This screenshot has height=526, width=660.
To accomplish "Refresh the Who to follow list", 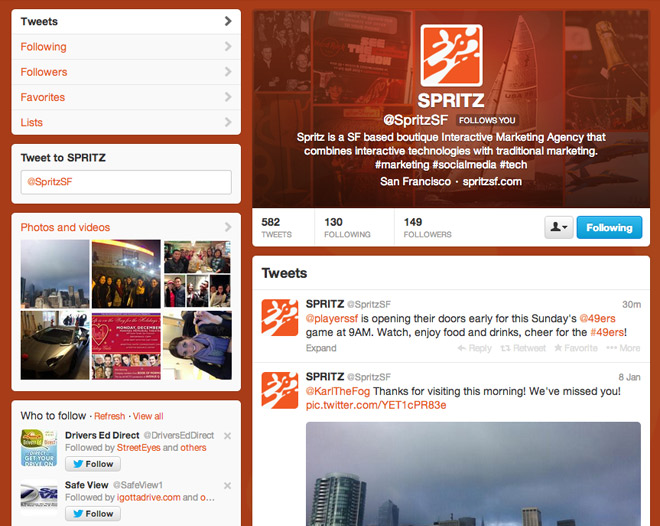I will click(109, 416).
